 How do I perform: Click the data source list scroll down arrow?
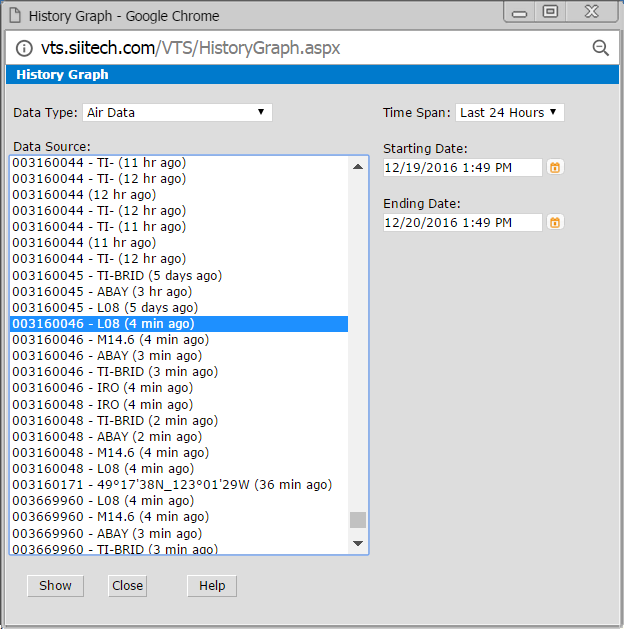(358, 544)
